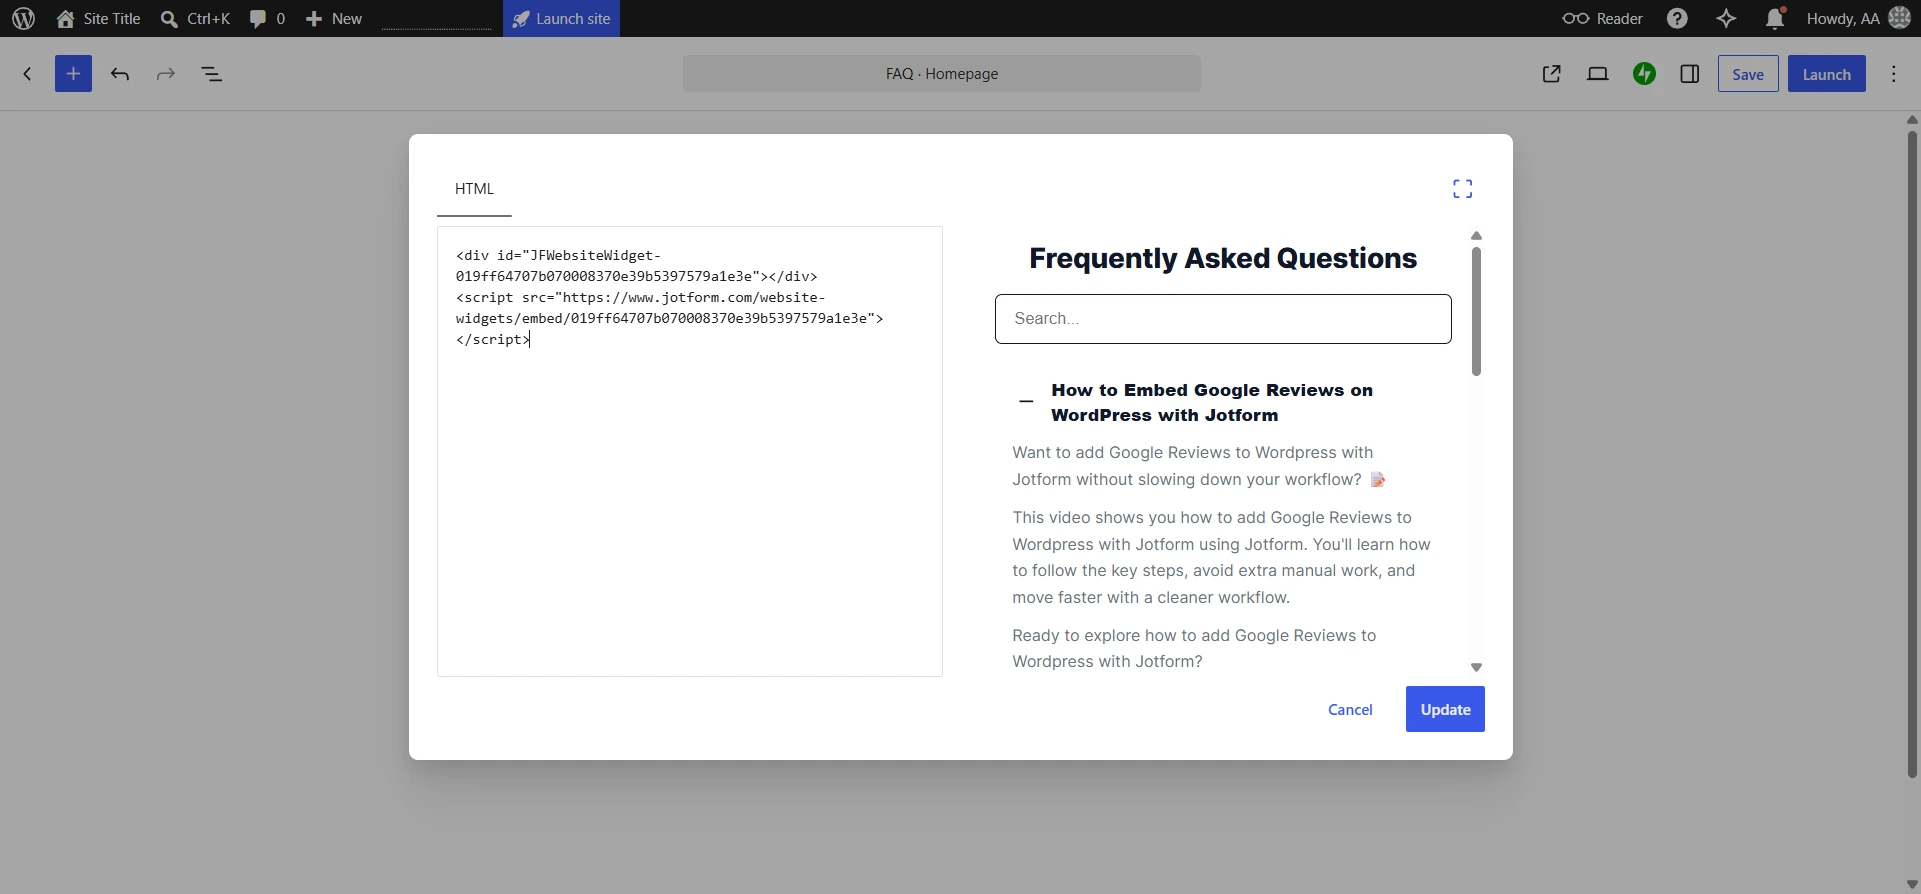Undo the last change
Viewport: 1921px width, 894px height.
coord(120,74)
